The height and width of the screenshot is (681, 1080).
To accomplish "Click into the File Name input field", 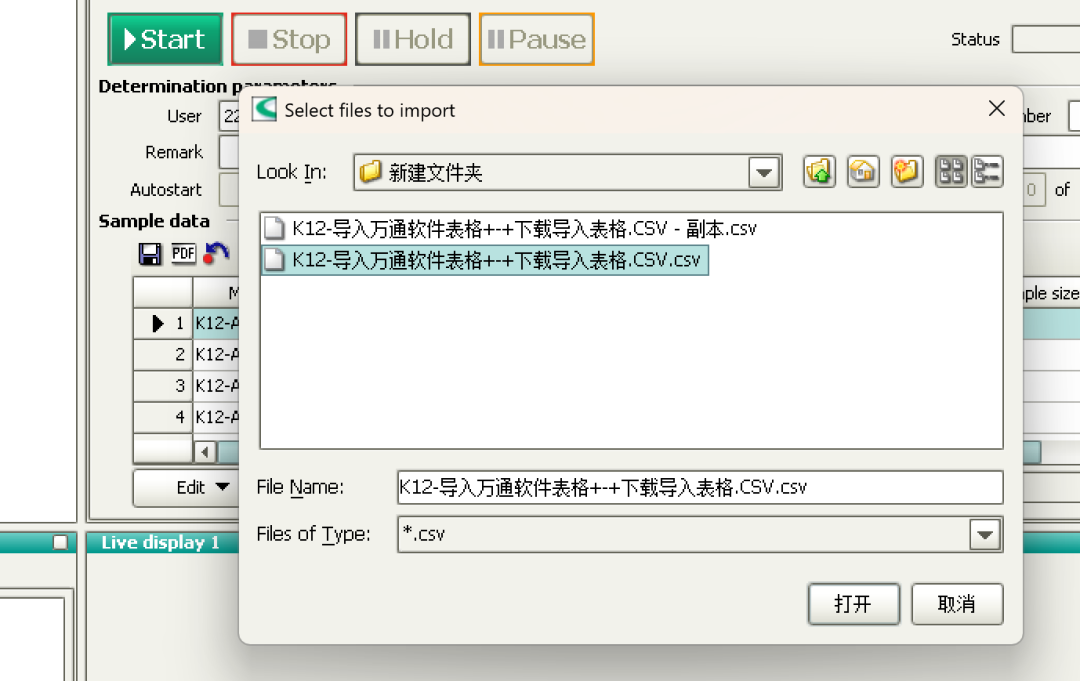I will (x=700, y=488).
